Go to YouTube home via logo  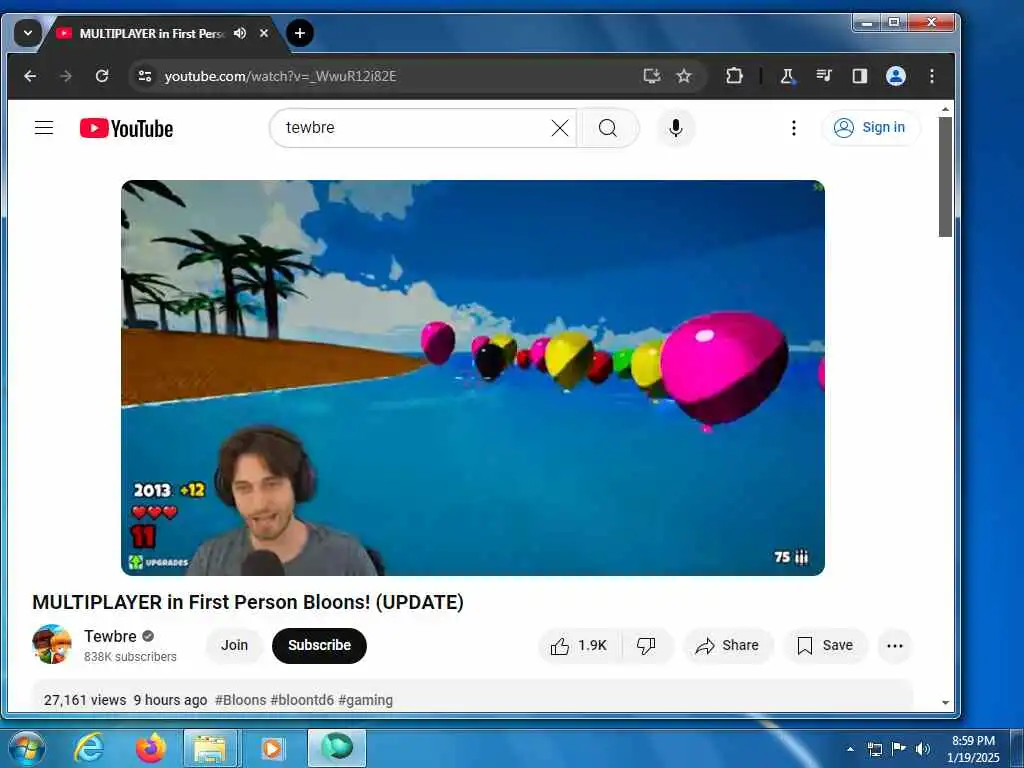(x=126, y=128)
